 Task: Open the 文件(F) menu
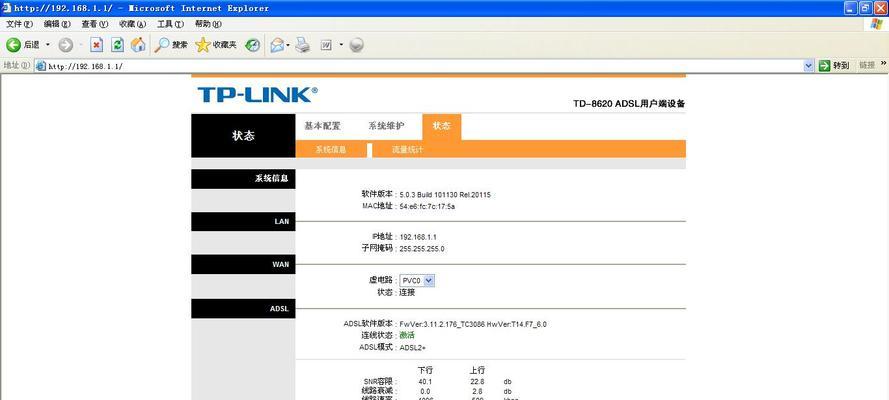[19, 24]
